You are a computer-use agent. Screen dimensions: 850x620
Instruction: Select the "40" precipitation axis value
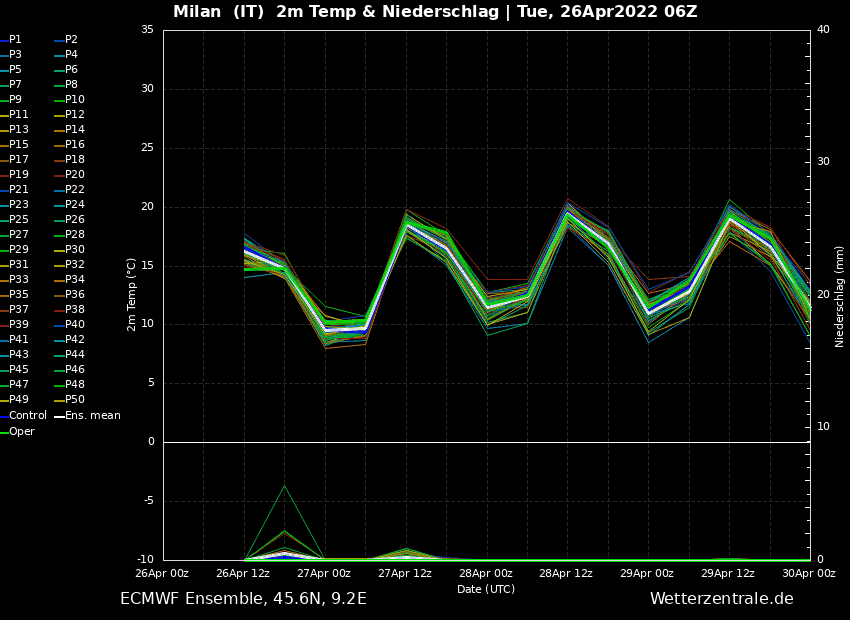tap(823, 30)
